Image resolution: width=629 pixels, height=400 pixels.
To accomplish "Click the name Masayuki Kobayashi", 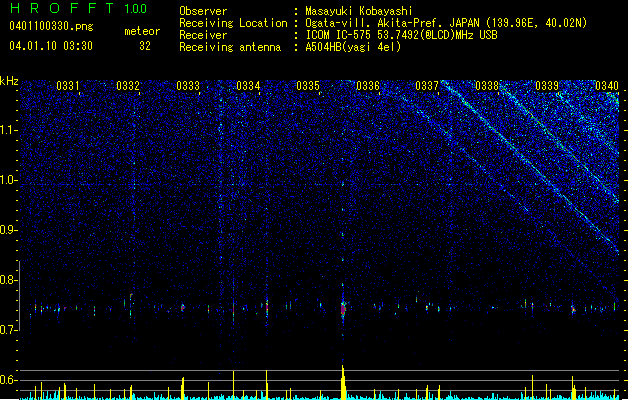I will [x=359, y=11].
